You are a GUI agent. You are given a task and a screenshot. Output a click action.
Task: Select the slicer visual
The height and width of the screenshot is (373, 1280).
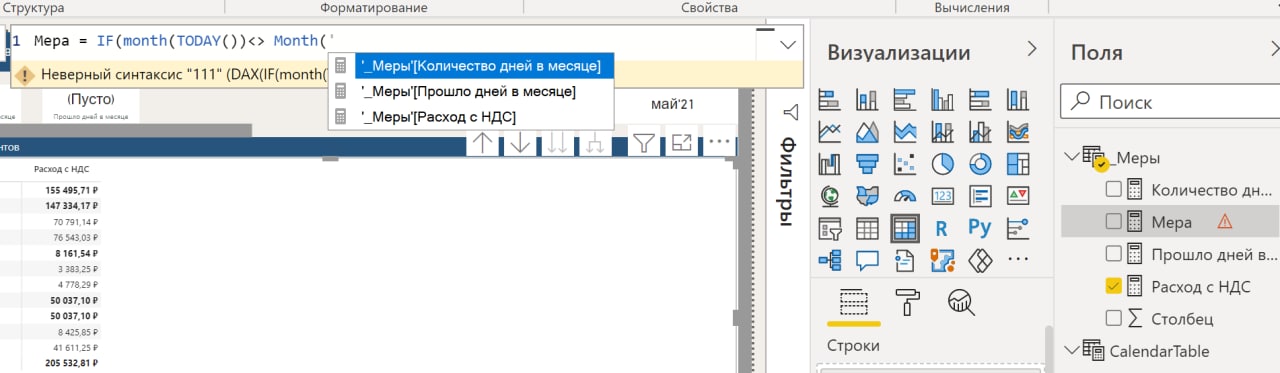click(x=830, y=228)
